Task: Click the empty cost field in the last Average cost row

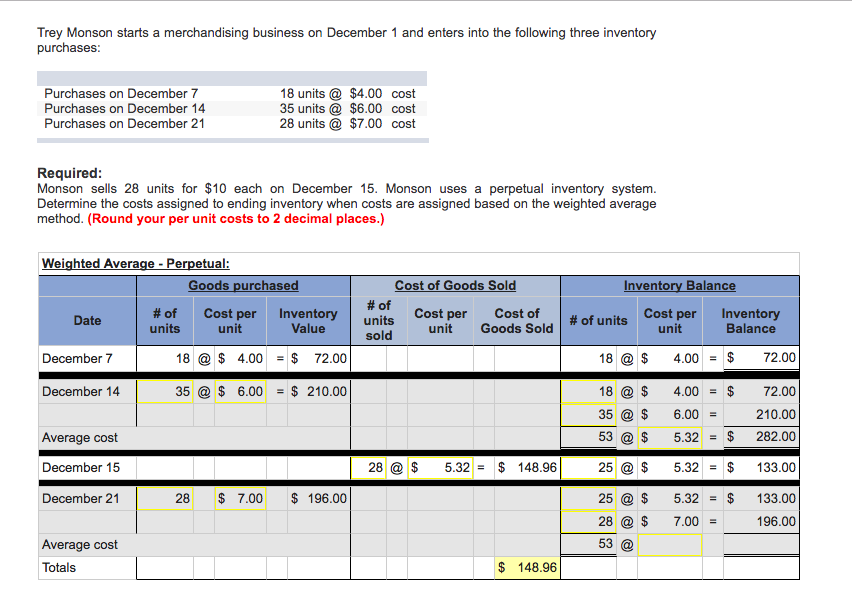Action: (669, 545)
